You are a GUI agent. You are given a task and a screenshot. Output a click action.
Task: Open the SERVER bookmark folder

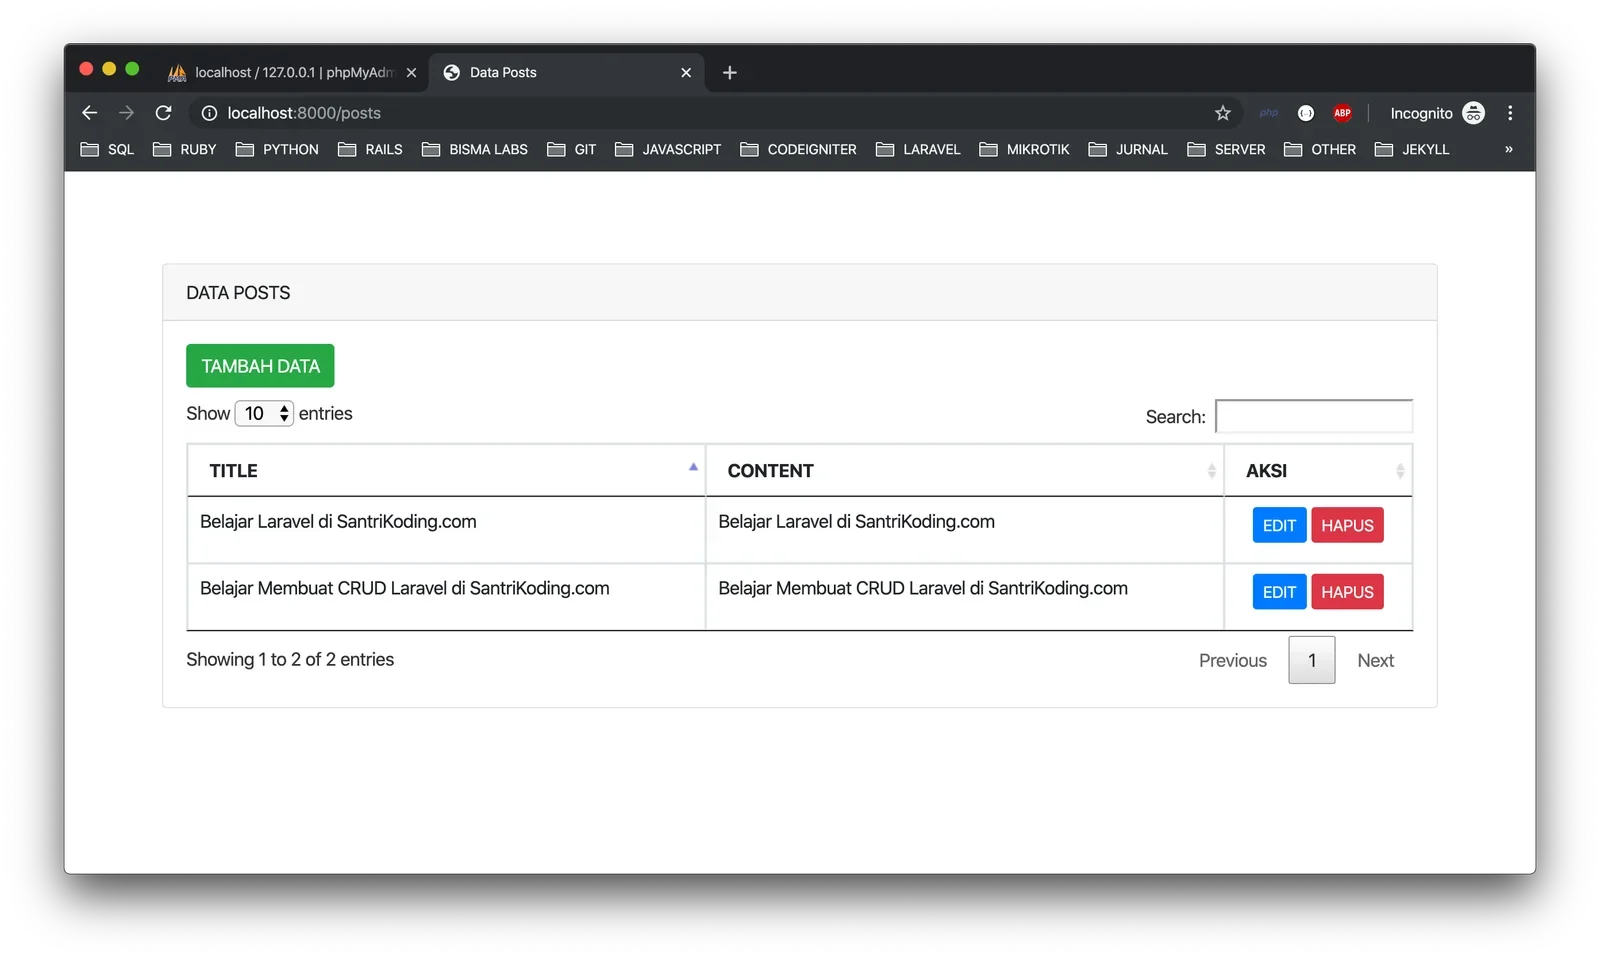click(x=1226, y=149)
